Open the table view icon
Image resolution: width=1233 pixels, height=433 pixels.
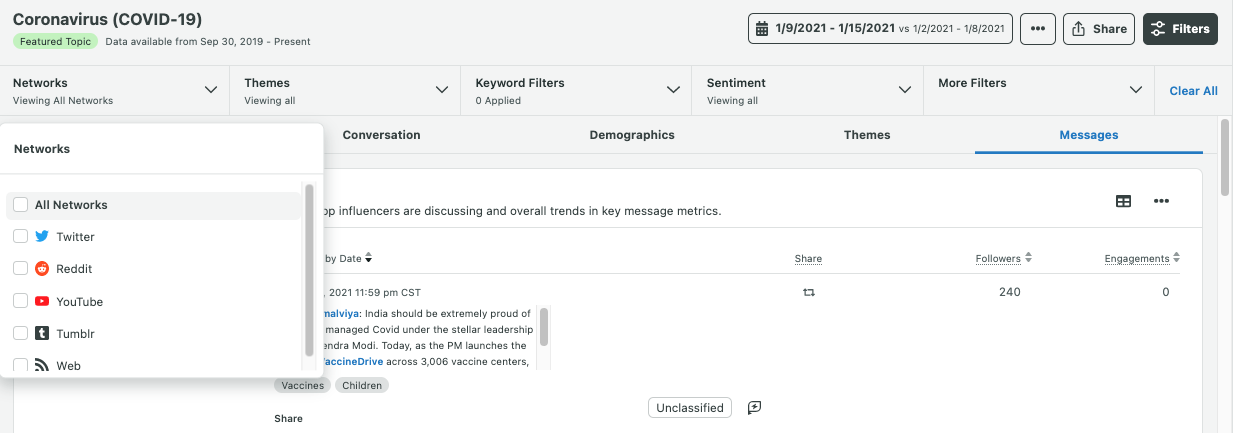(1123, 201)
